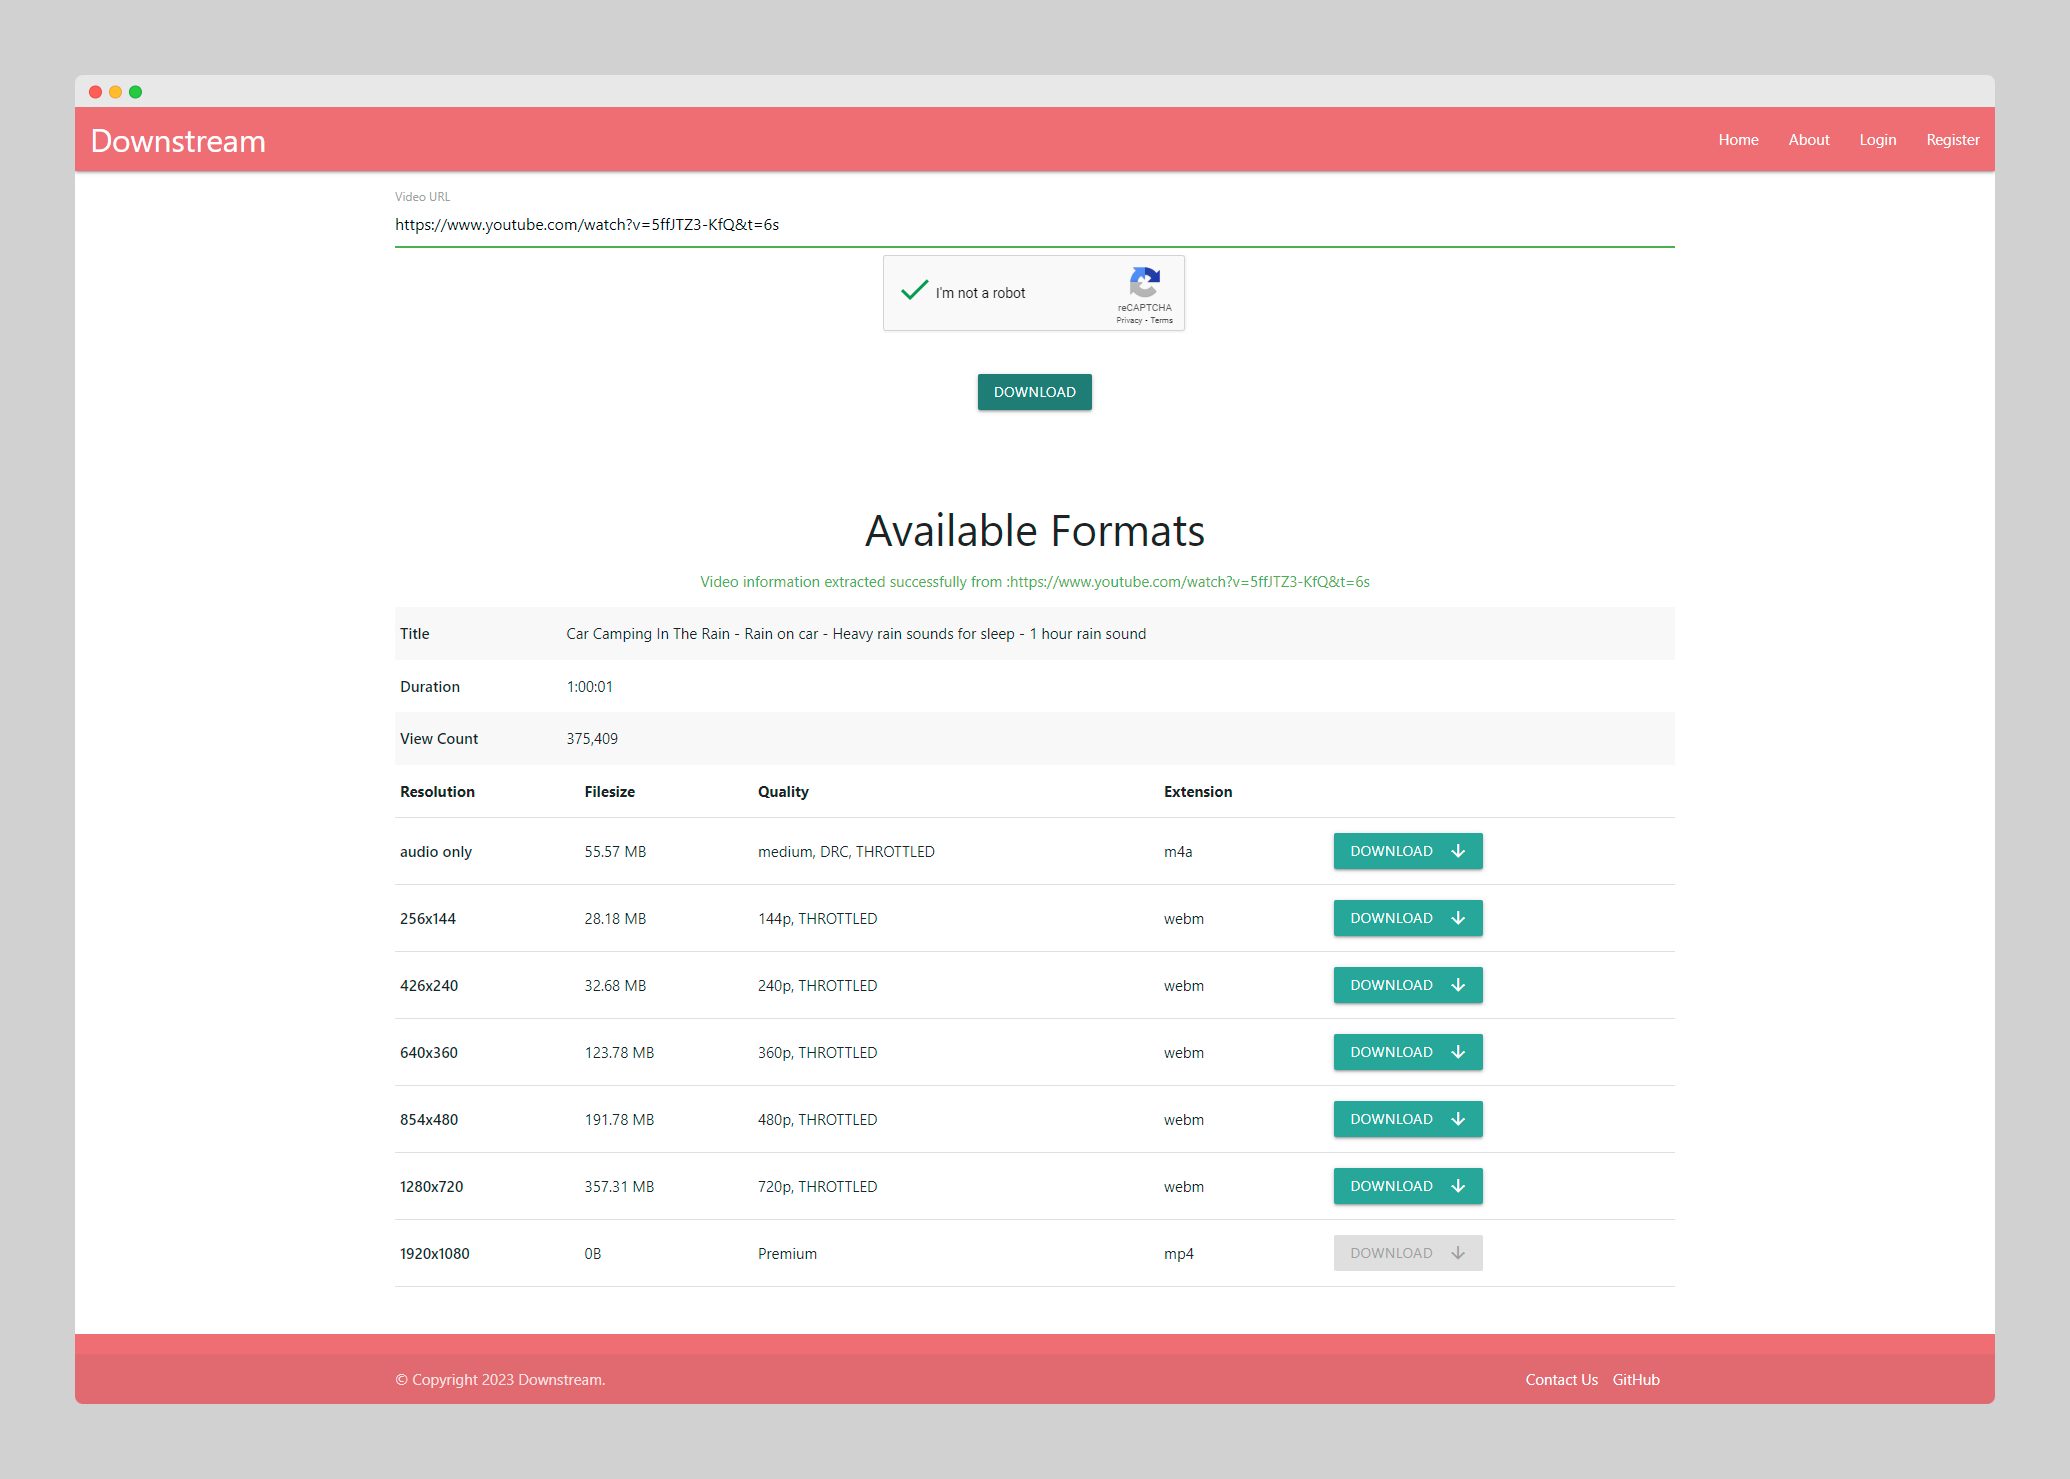This screenshot has width=2070, height=1479.
Task: Download the 426x240 webm format
Action: point(1407,985)
